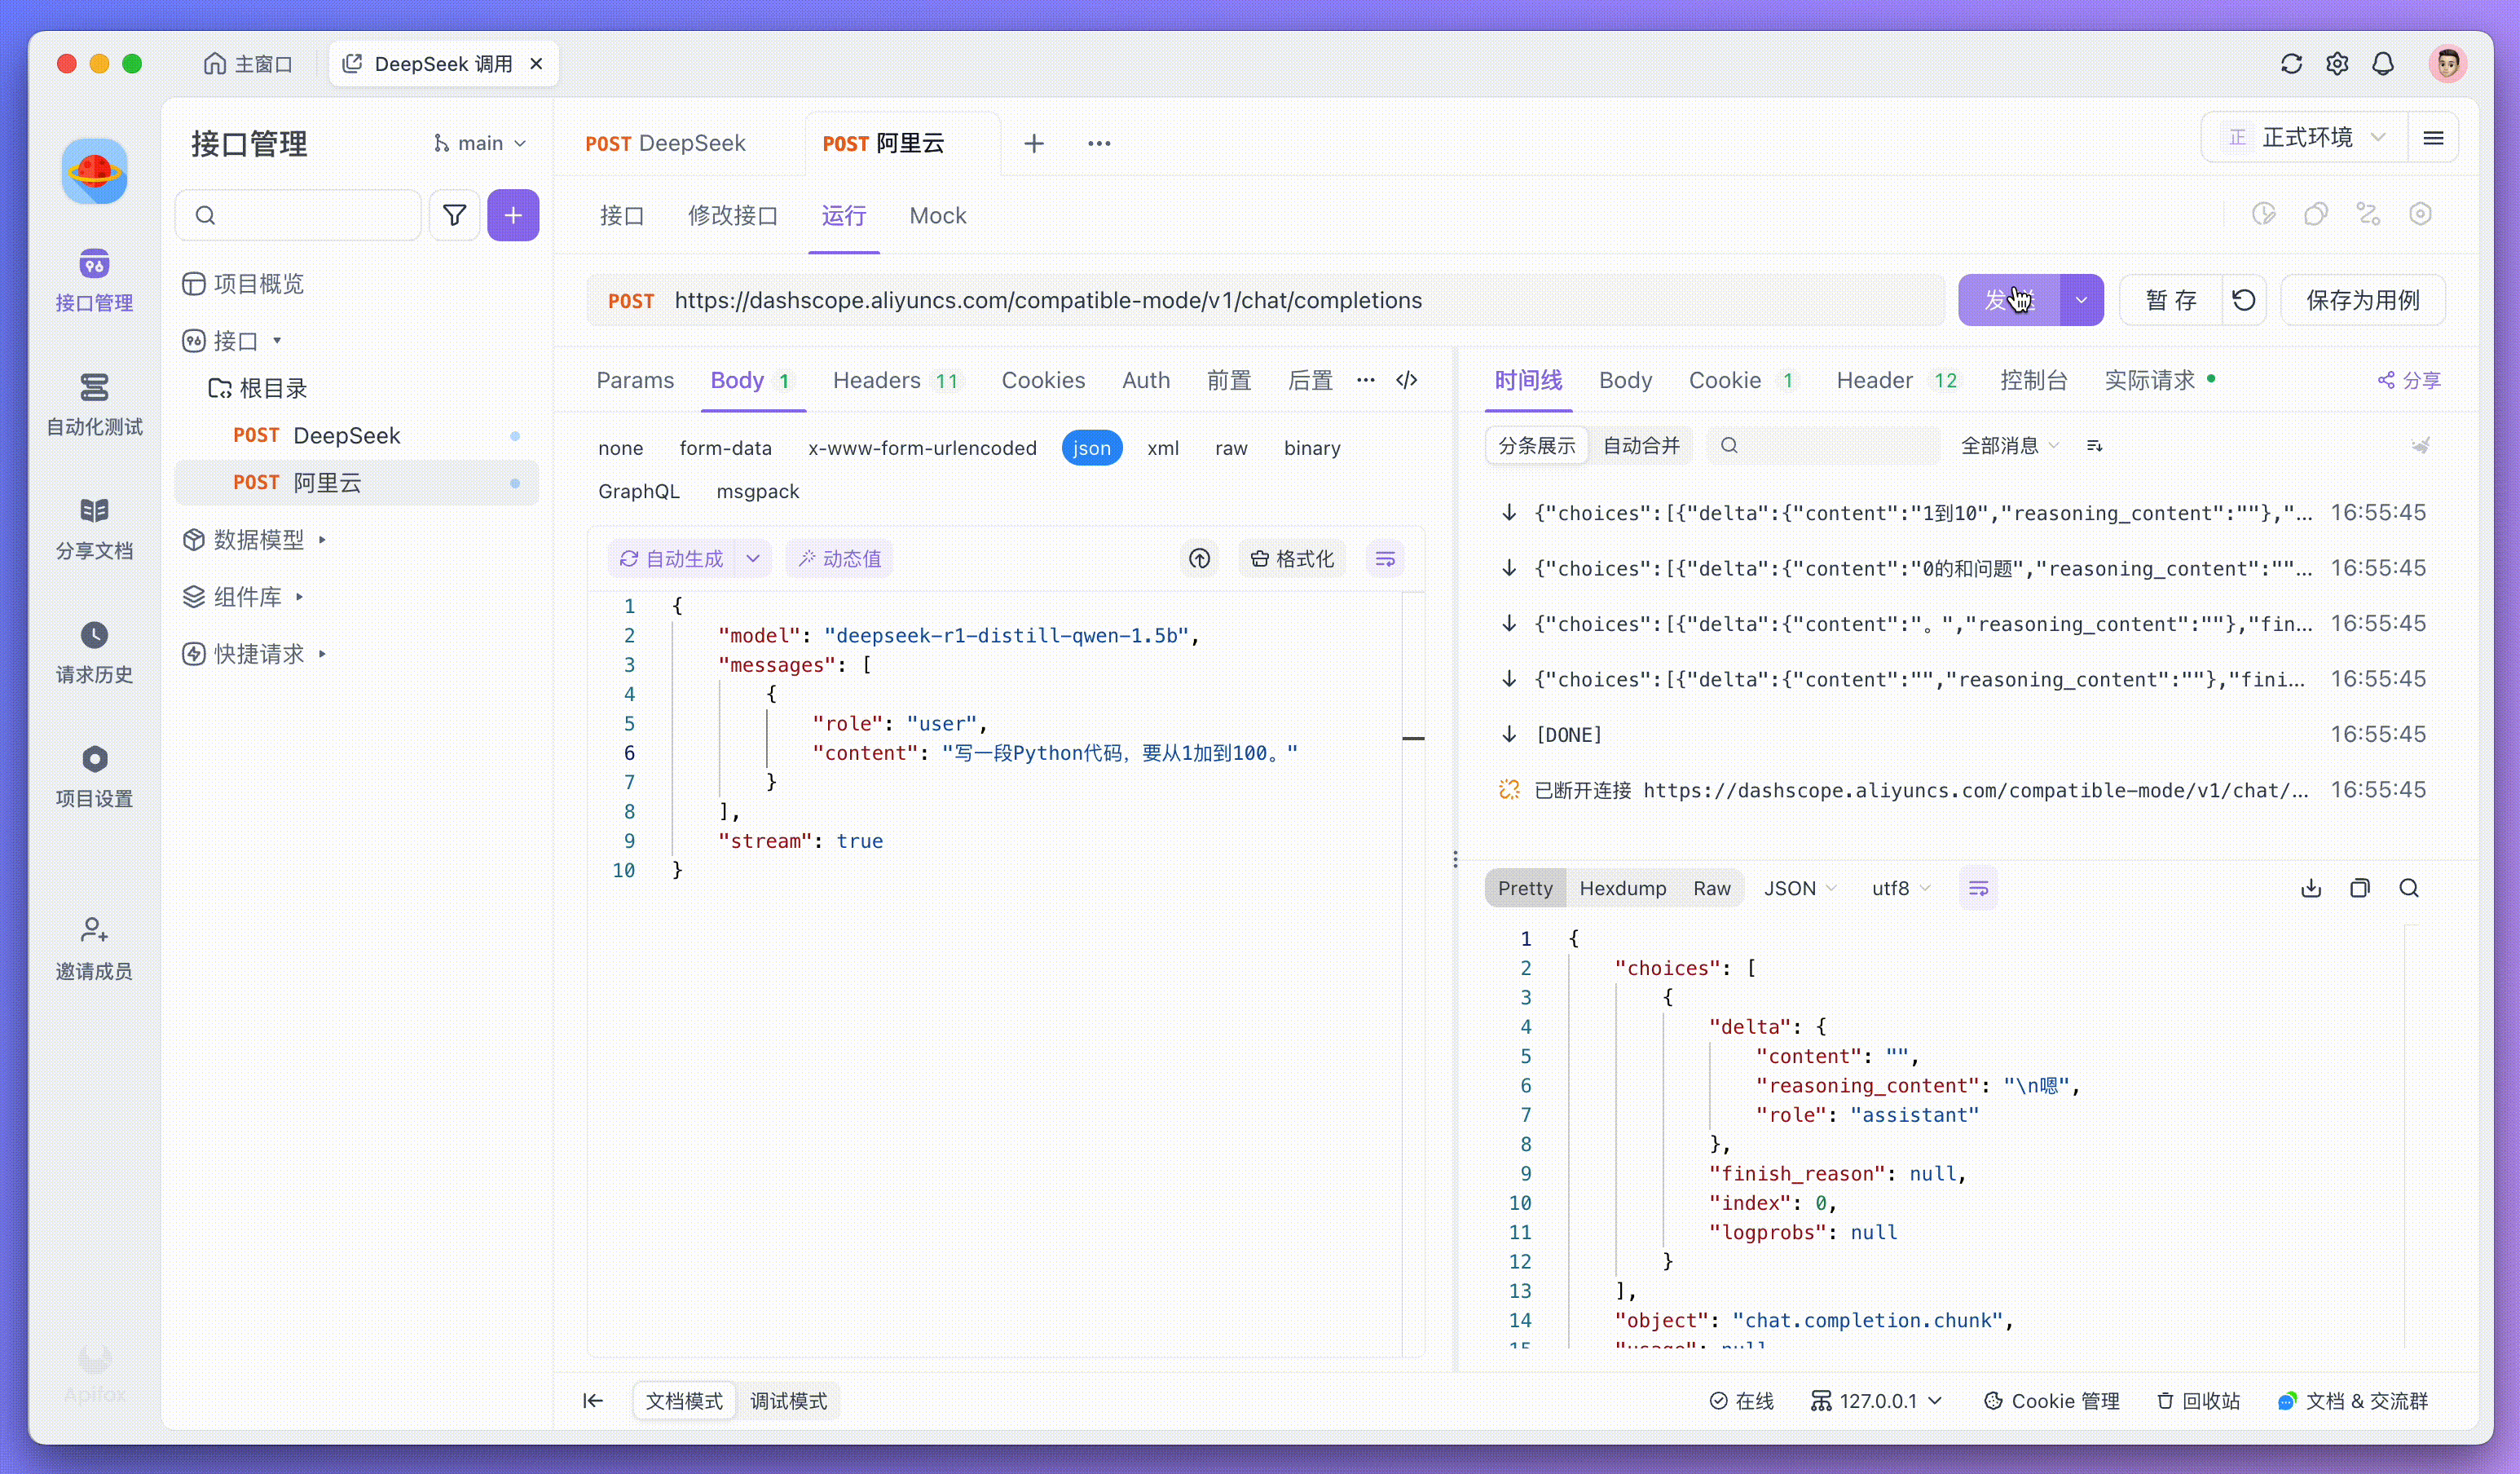The image size is (2520, 1474).
Task: Click the filter funnel icon in sidebar
Action: [454, 215]
